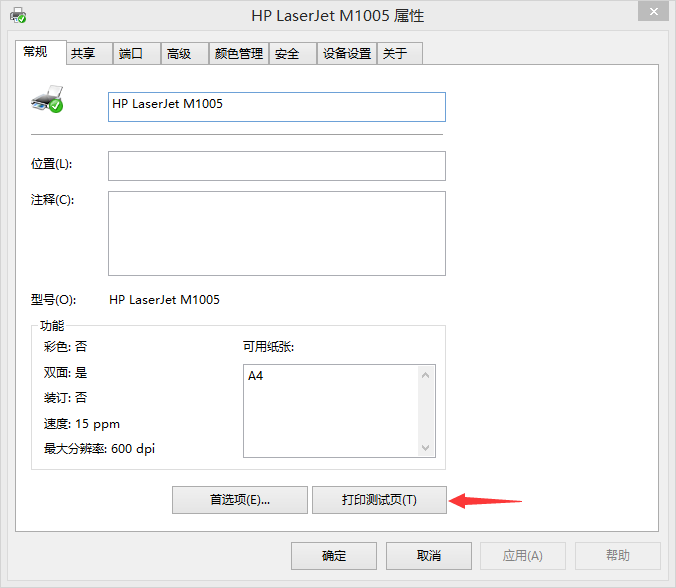Click the 打印测试页 button
This screenshot has height=588, width=676.
[x=379, y=500]
